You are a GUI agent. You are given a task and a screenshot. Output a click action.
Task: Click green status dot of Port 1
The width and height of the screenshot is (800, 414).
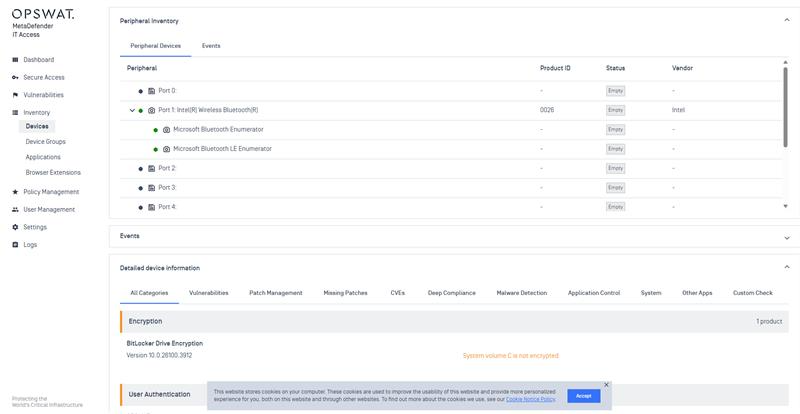pyautogui.click(x=141, y=111)
